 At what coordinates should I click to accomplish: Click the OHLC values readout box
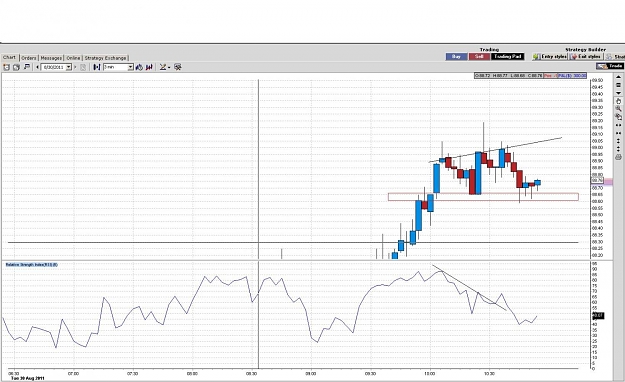click(x=509, y=76)
